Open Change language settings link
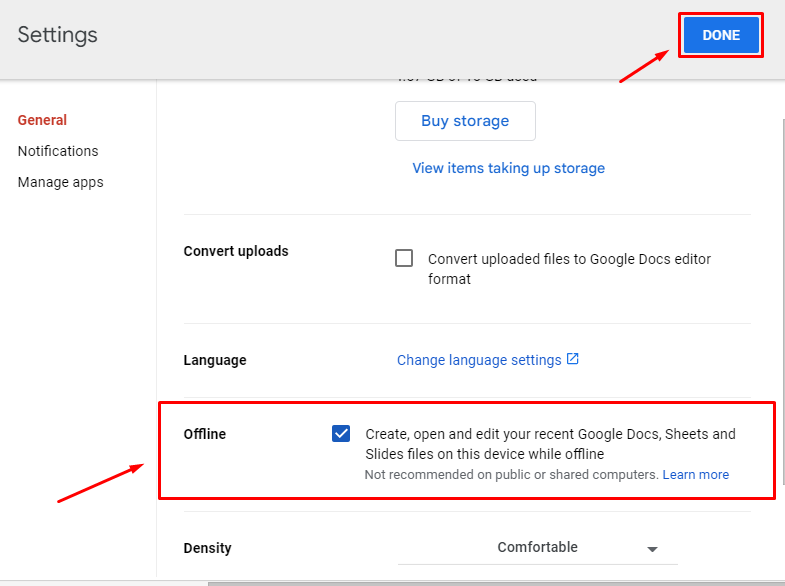Image resolution: width=785 pixels, height=586 pixels. [479, 360]
